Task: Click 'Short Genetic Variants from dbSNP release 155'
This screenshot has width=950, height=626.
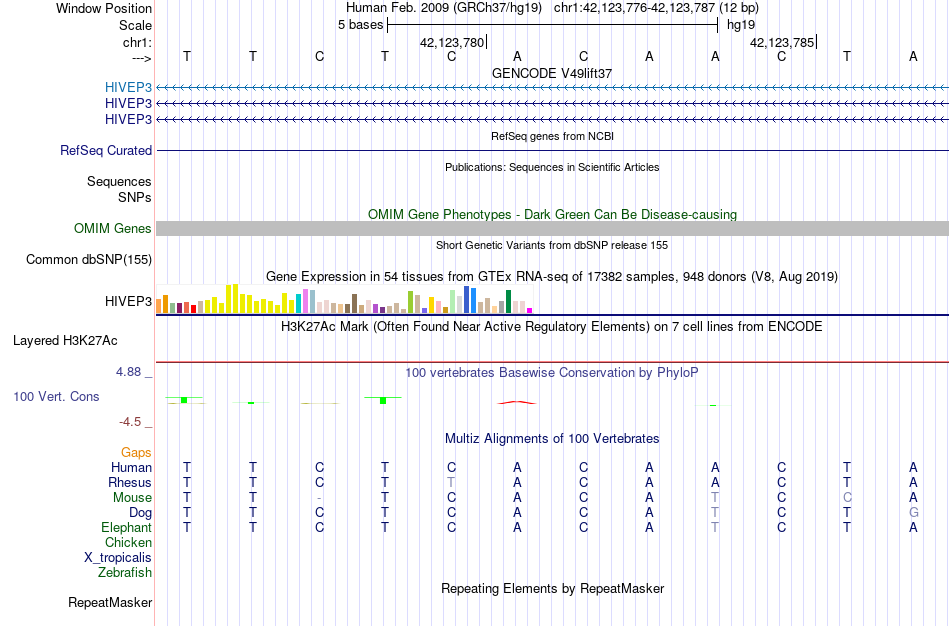Action: click(552, 245)
